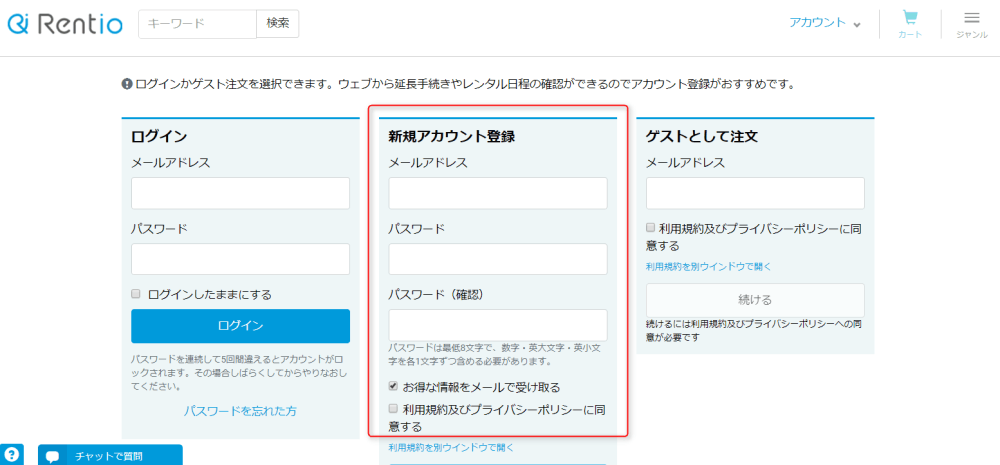Open the Rentio logo home link

point(65,24)
